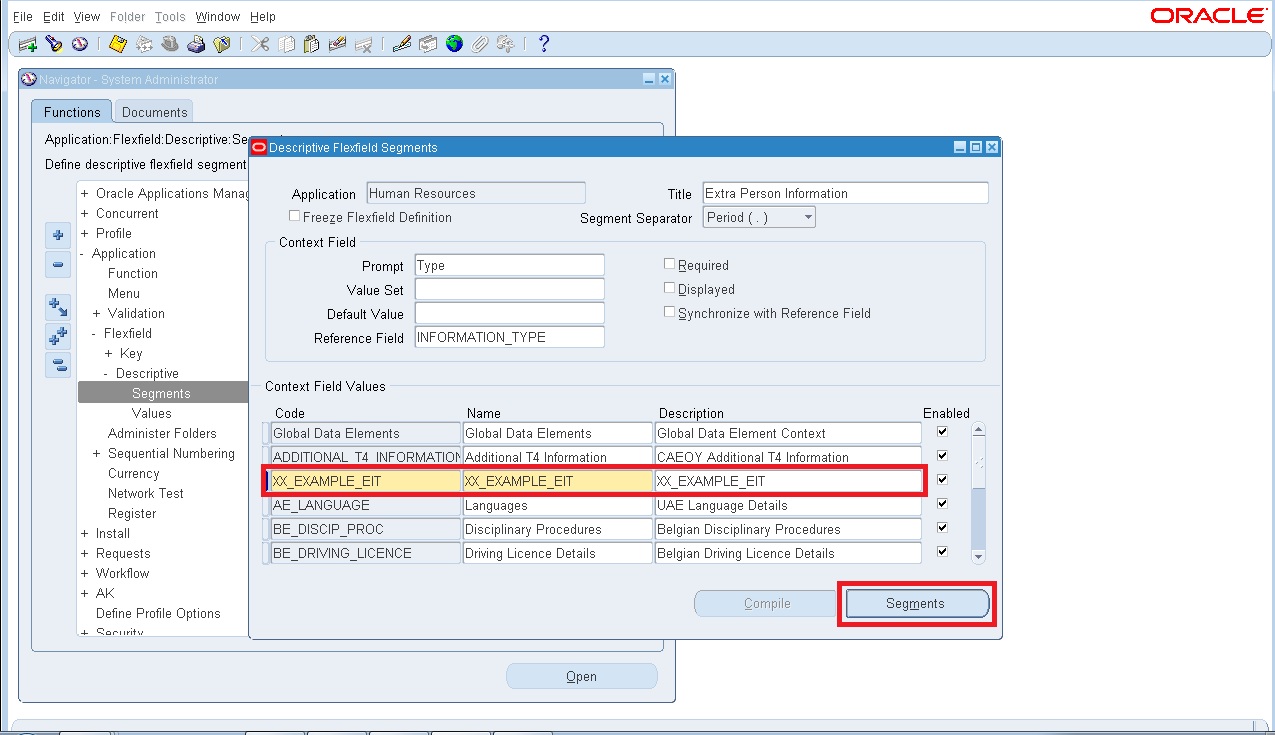Open the File menu
The height and width of the screenshot is (735, 1275).
22,17
